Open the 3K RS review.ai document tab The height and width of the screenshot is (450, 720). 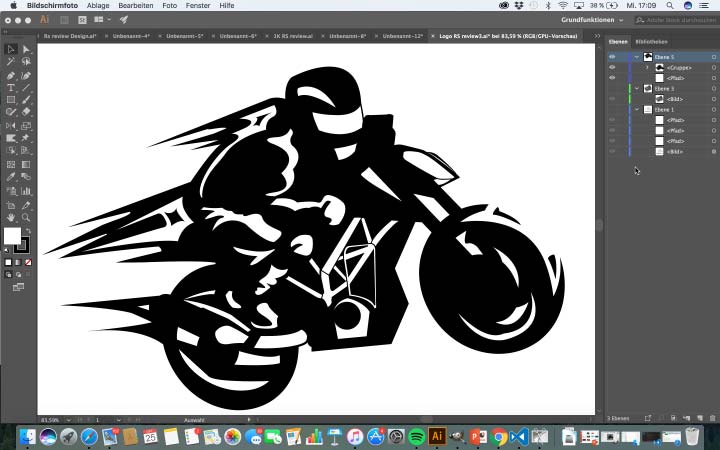(x=294, y=36)
